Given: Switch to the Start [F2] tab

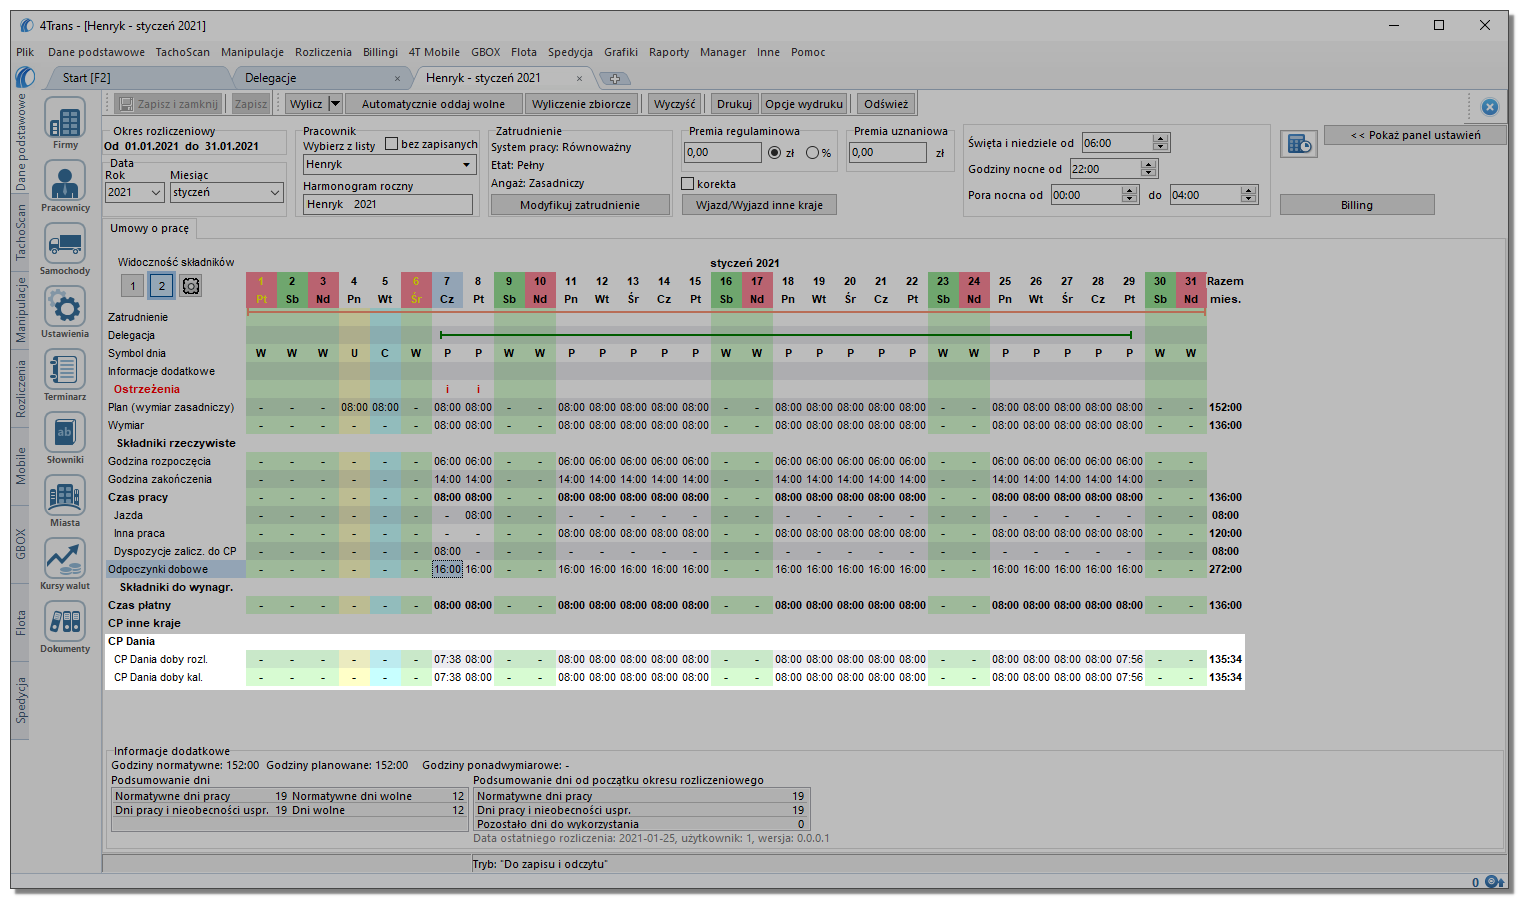Looking at the screenshot, I should [x=87, y=78].
